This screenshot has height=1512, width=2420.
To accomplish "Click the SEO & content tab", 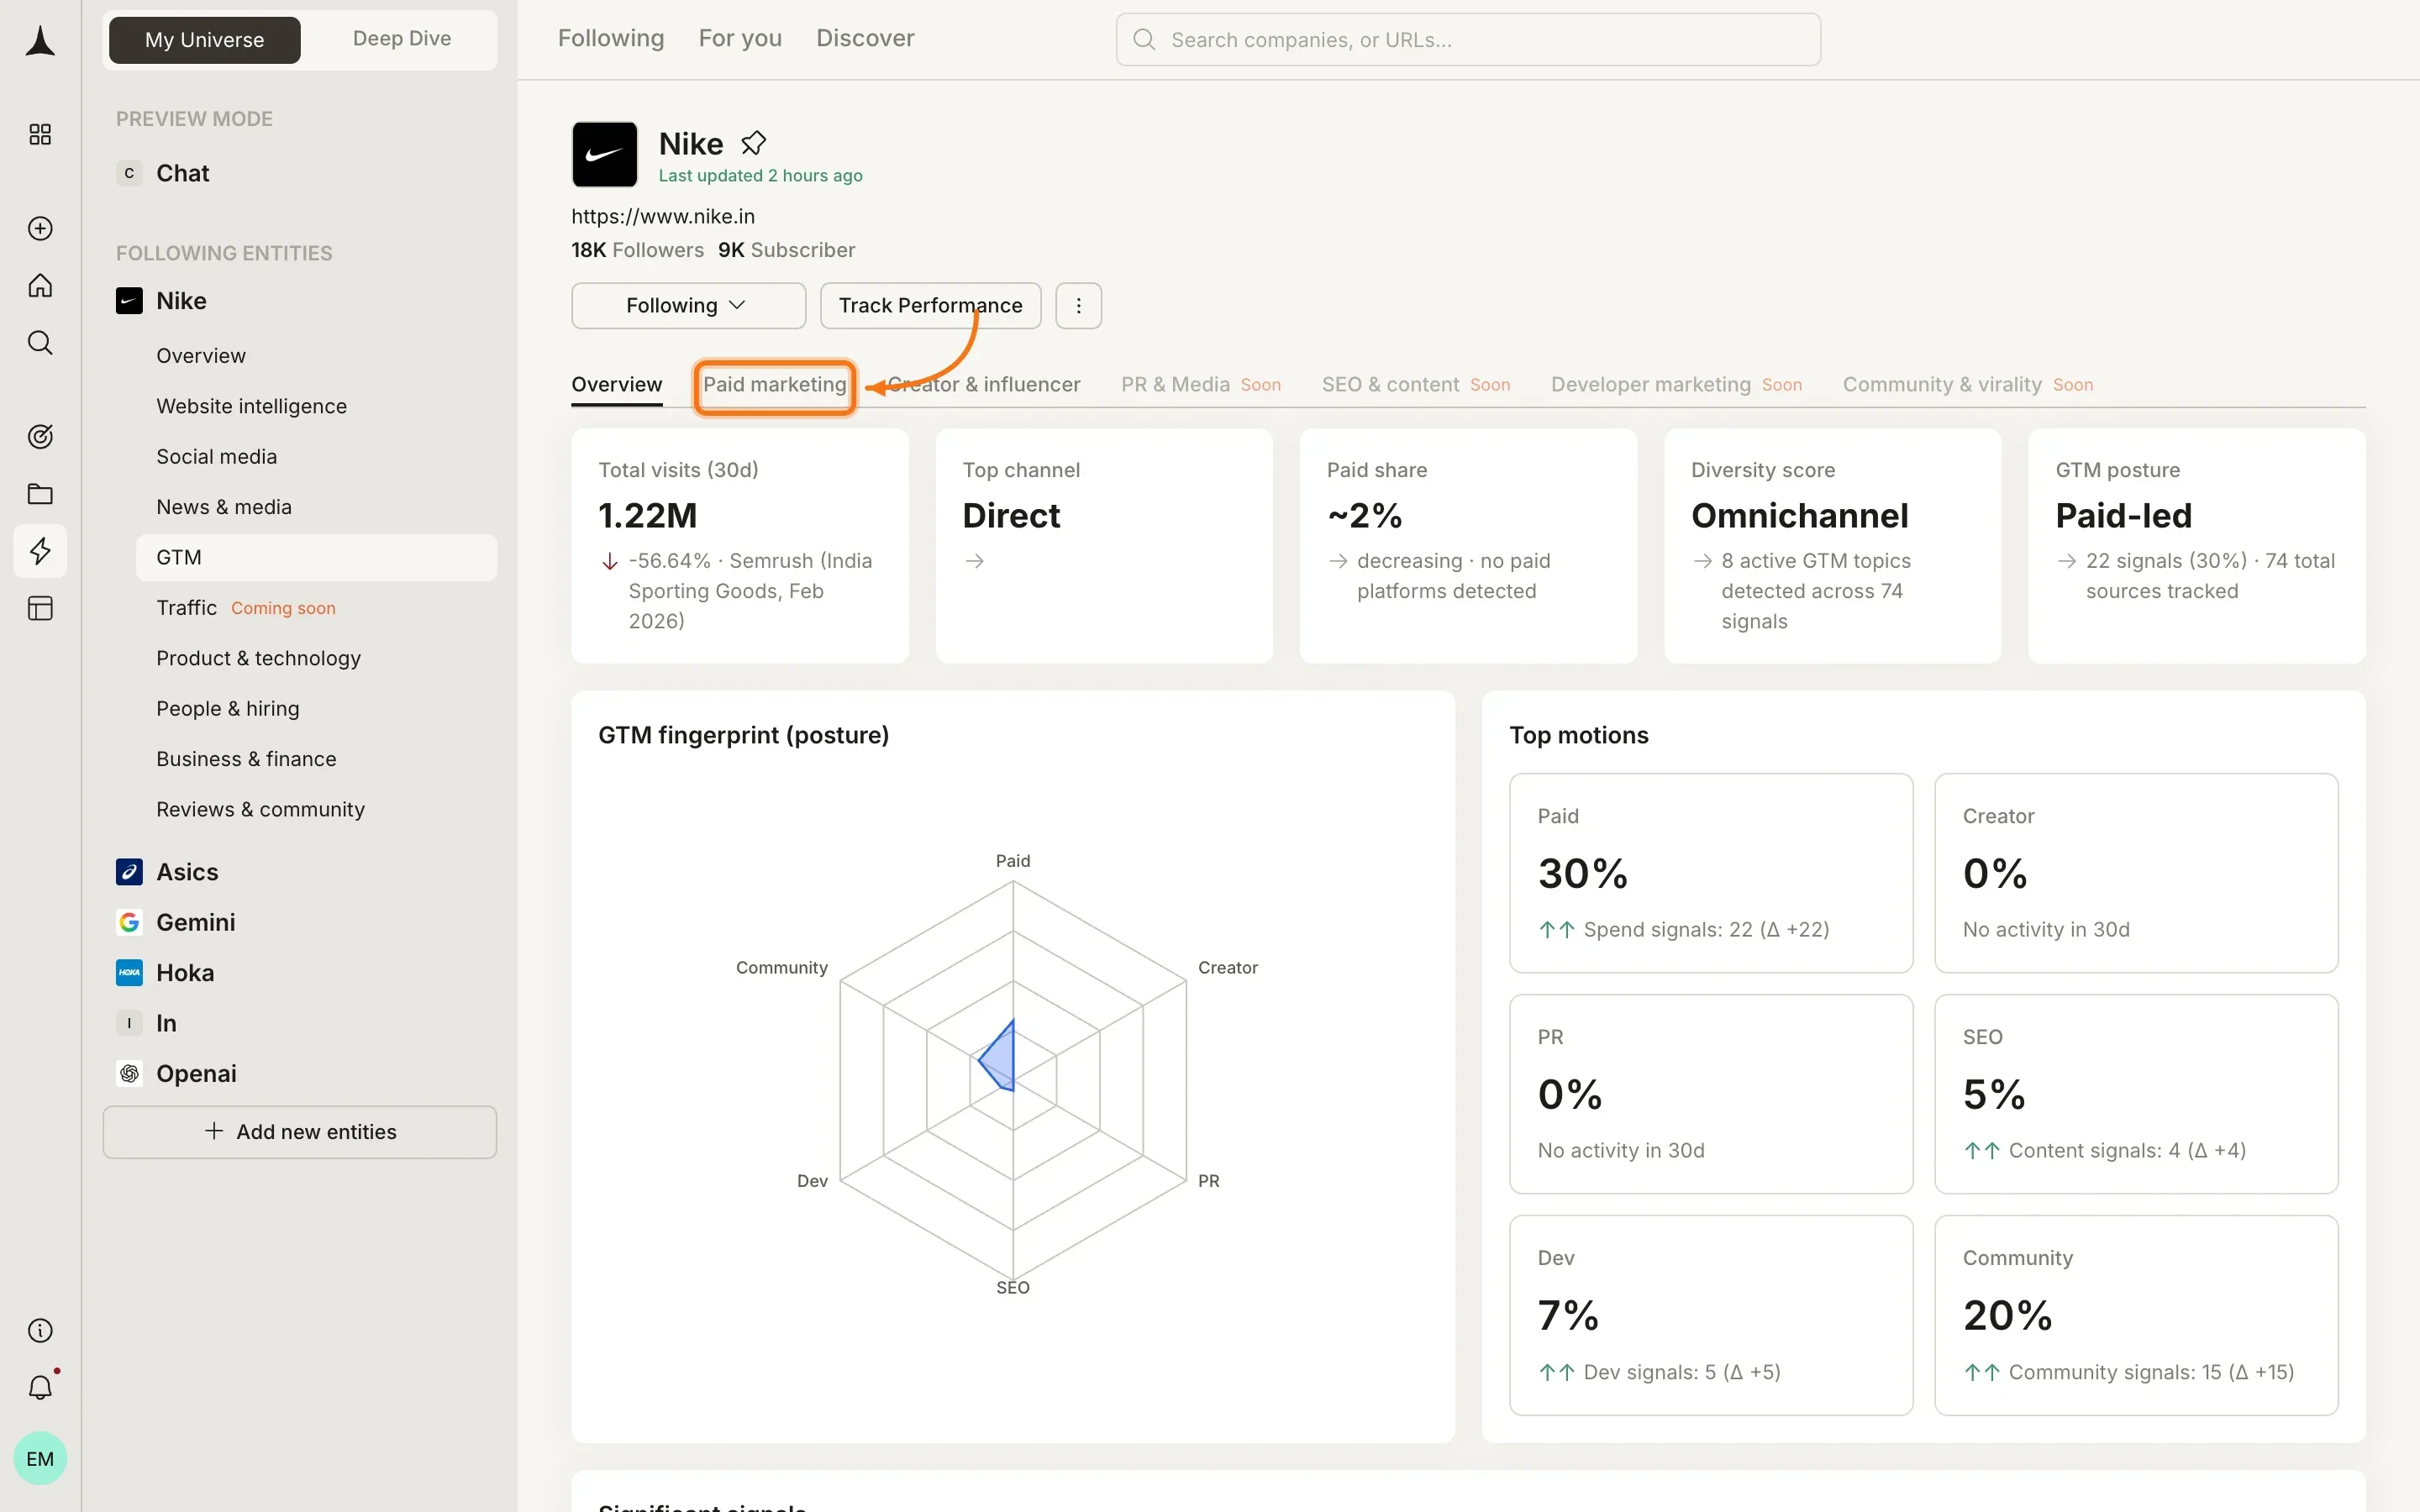I will tap(1416, 385).
